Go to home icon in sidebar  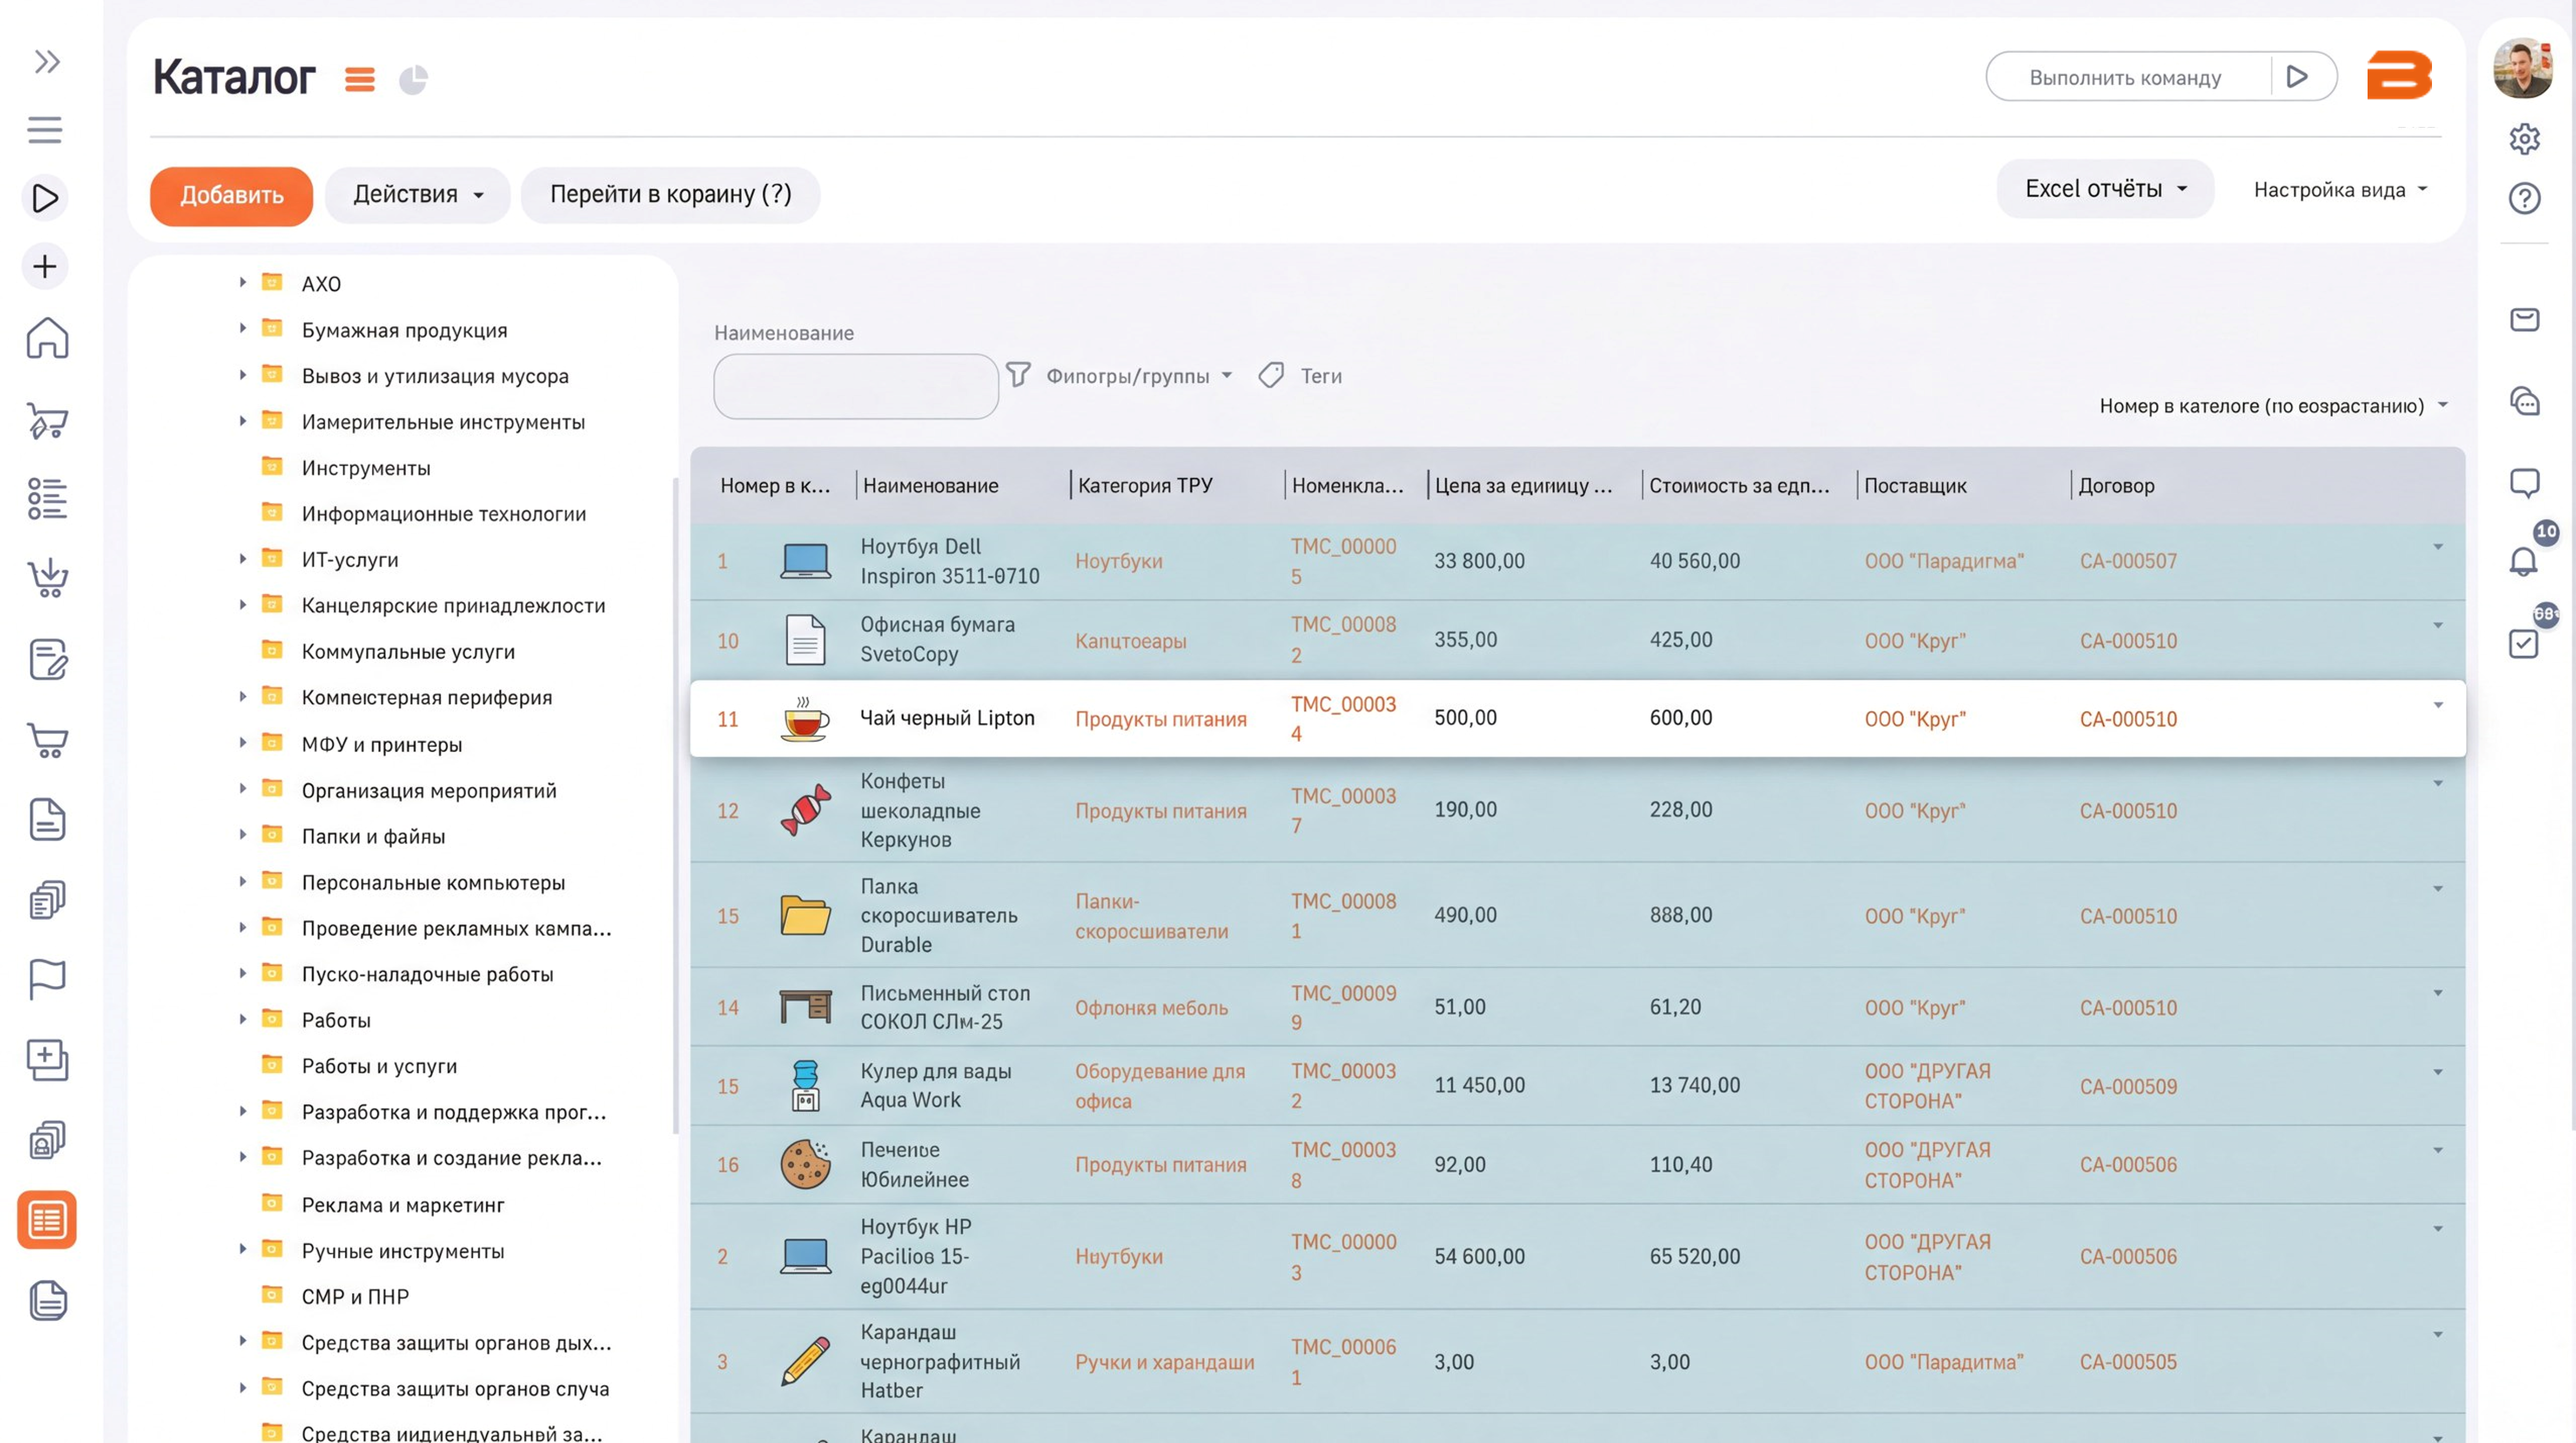[47, 338]
